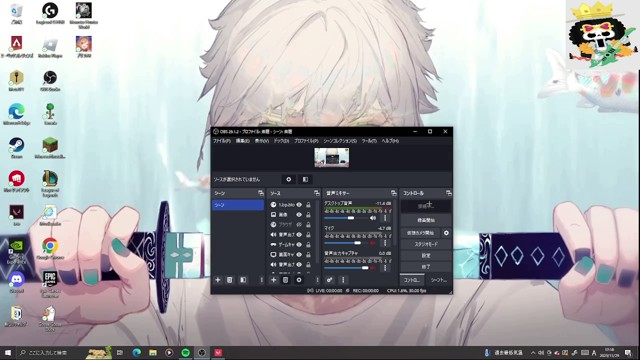Click the Start Virtual Camera button
640x360 pixels.
click(420, 233)
